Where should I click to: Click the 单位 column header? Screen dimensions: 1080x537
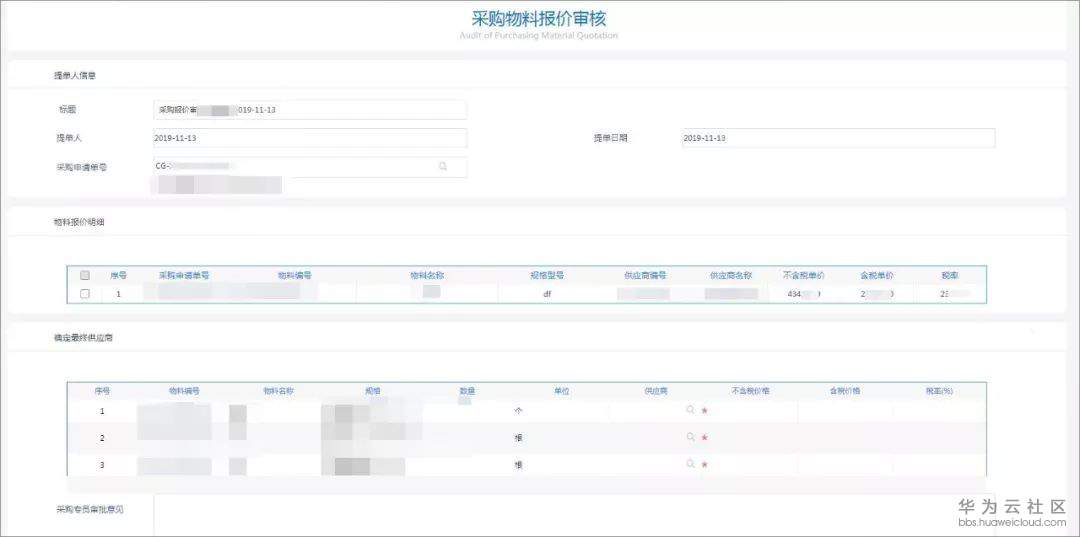561,390
